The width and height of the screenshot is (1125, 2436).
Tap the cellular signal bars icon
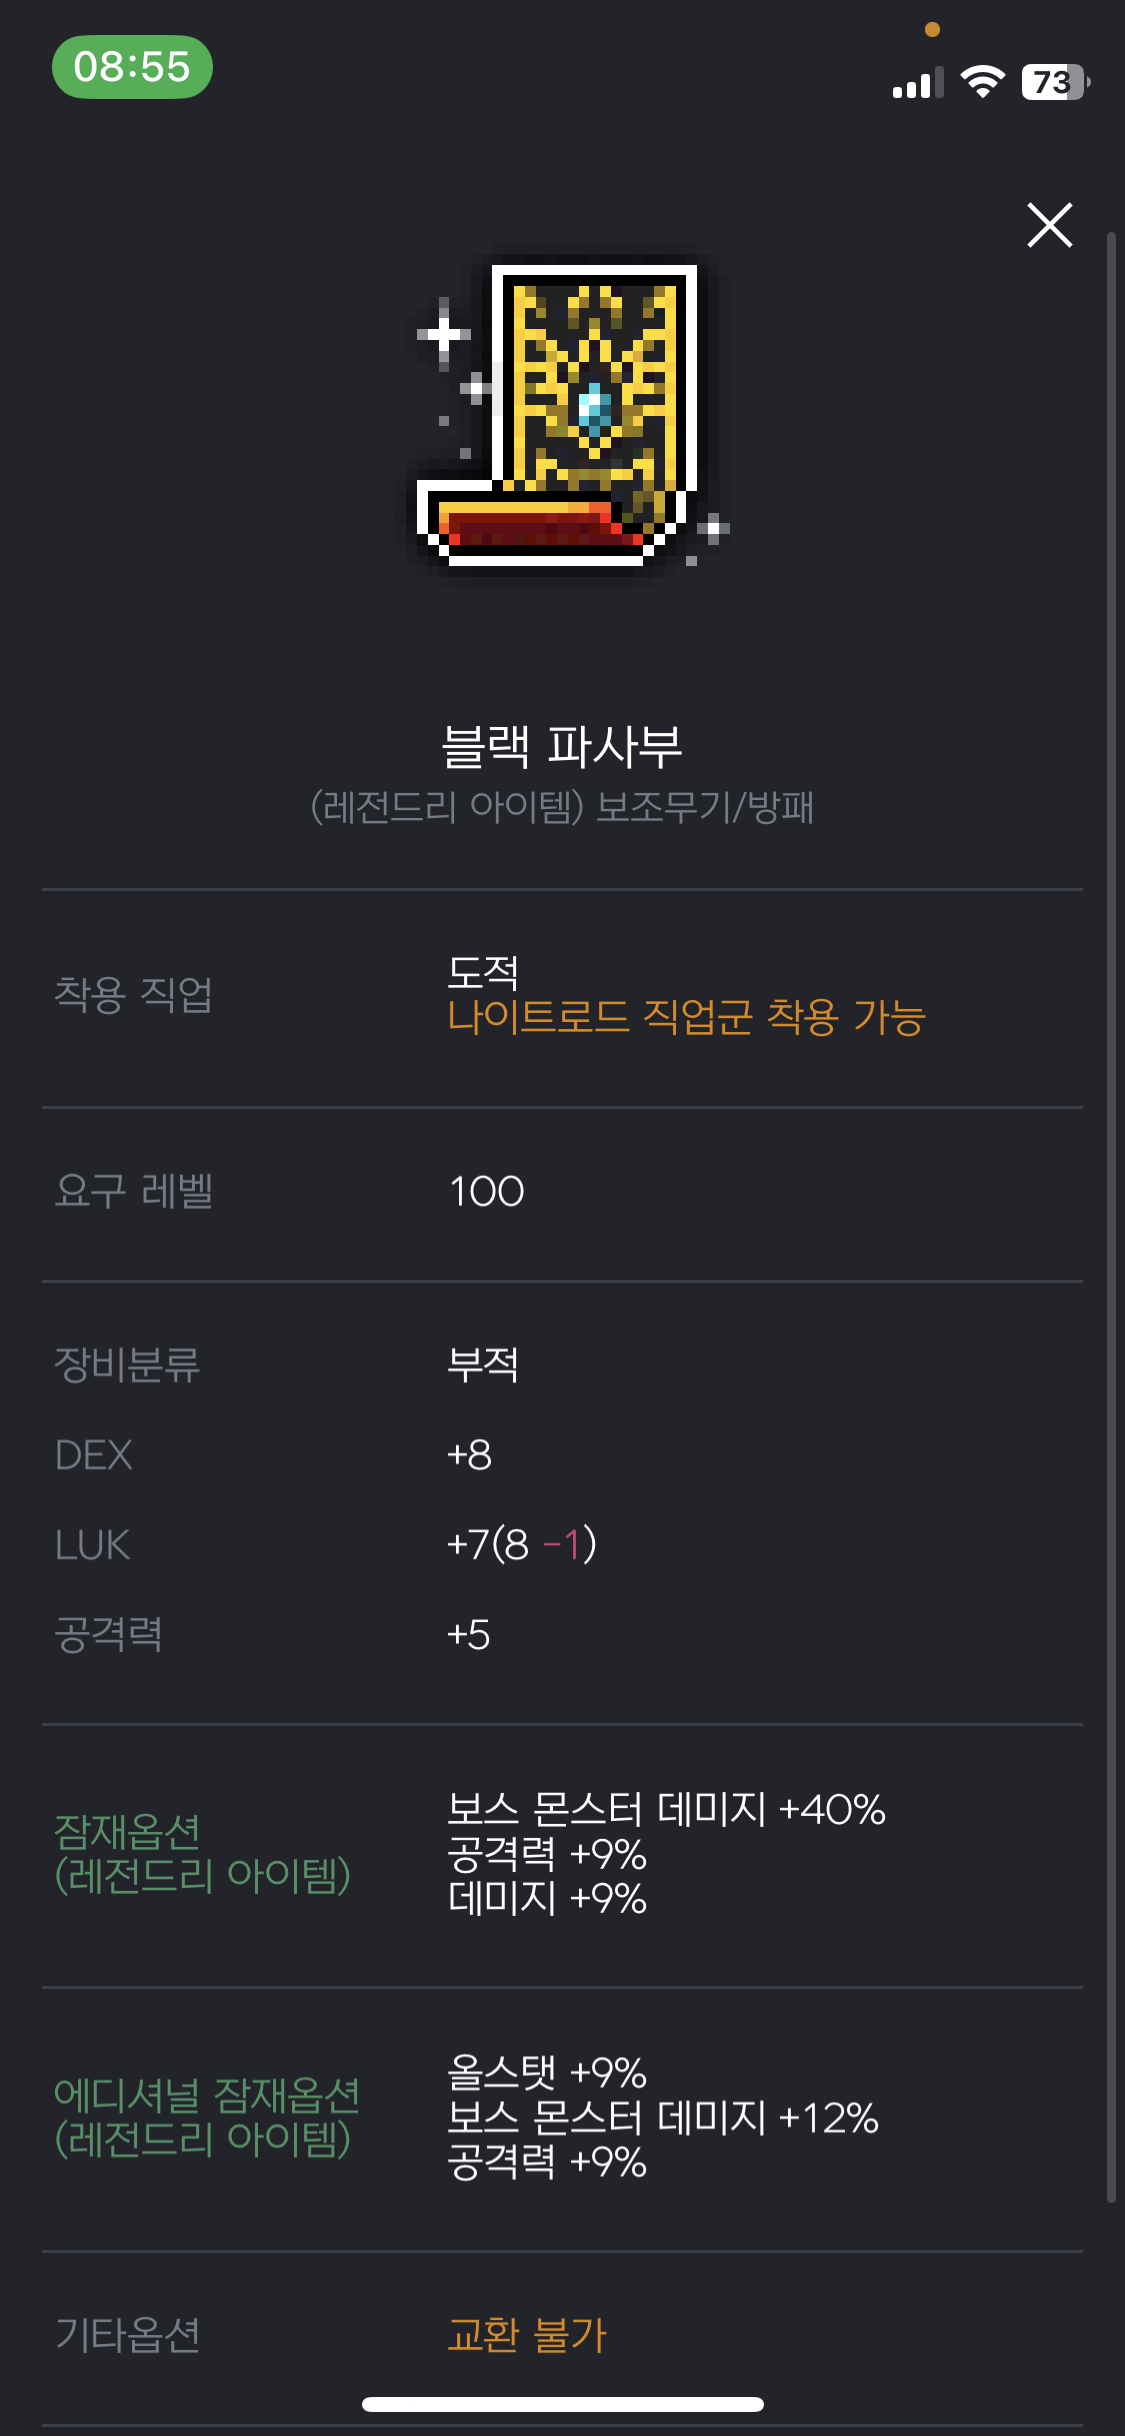(x=918, y=83)
